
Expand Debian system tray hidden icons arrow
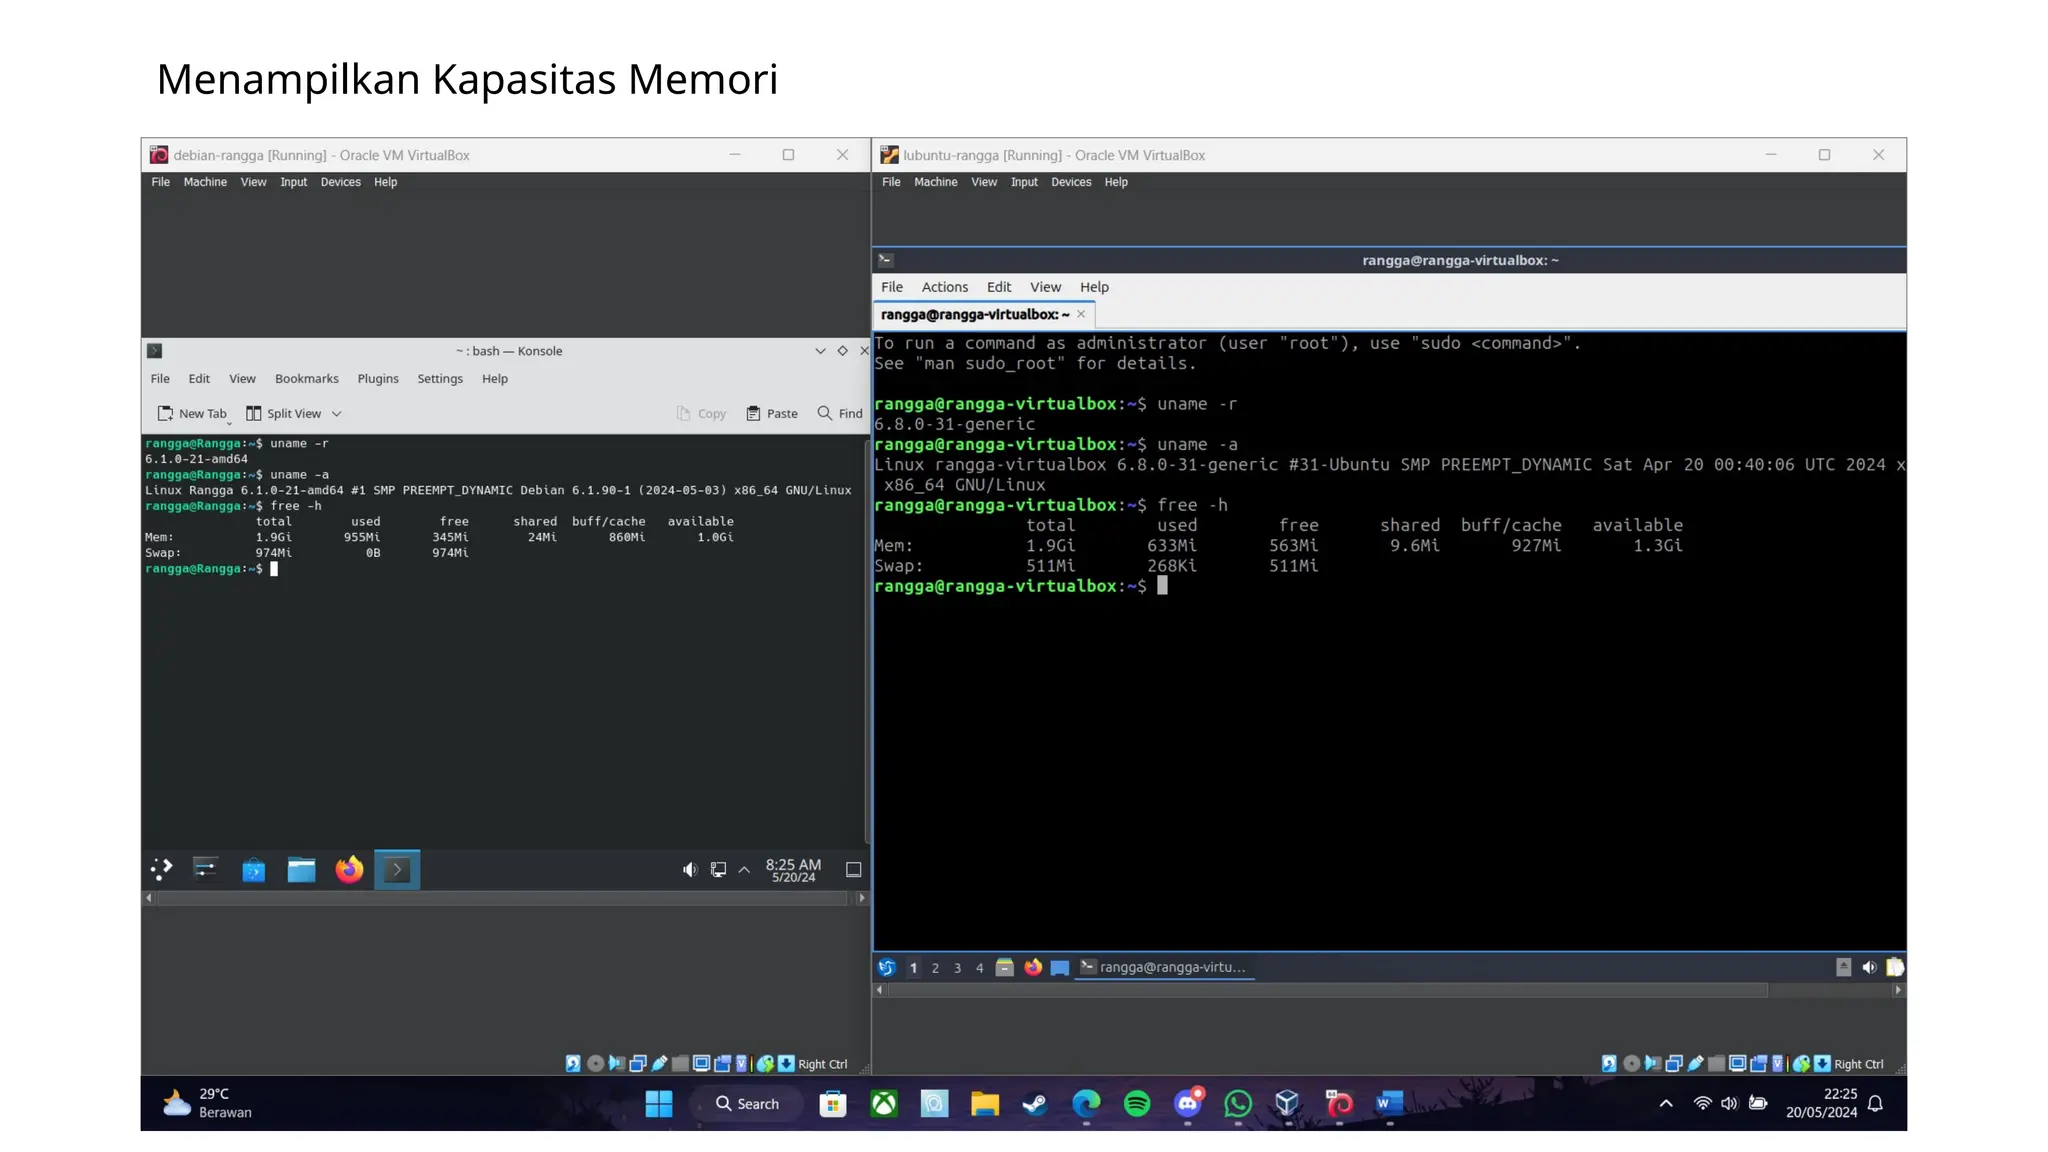click(x=744, y=870)
